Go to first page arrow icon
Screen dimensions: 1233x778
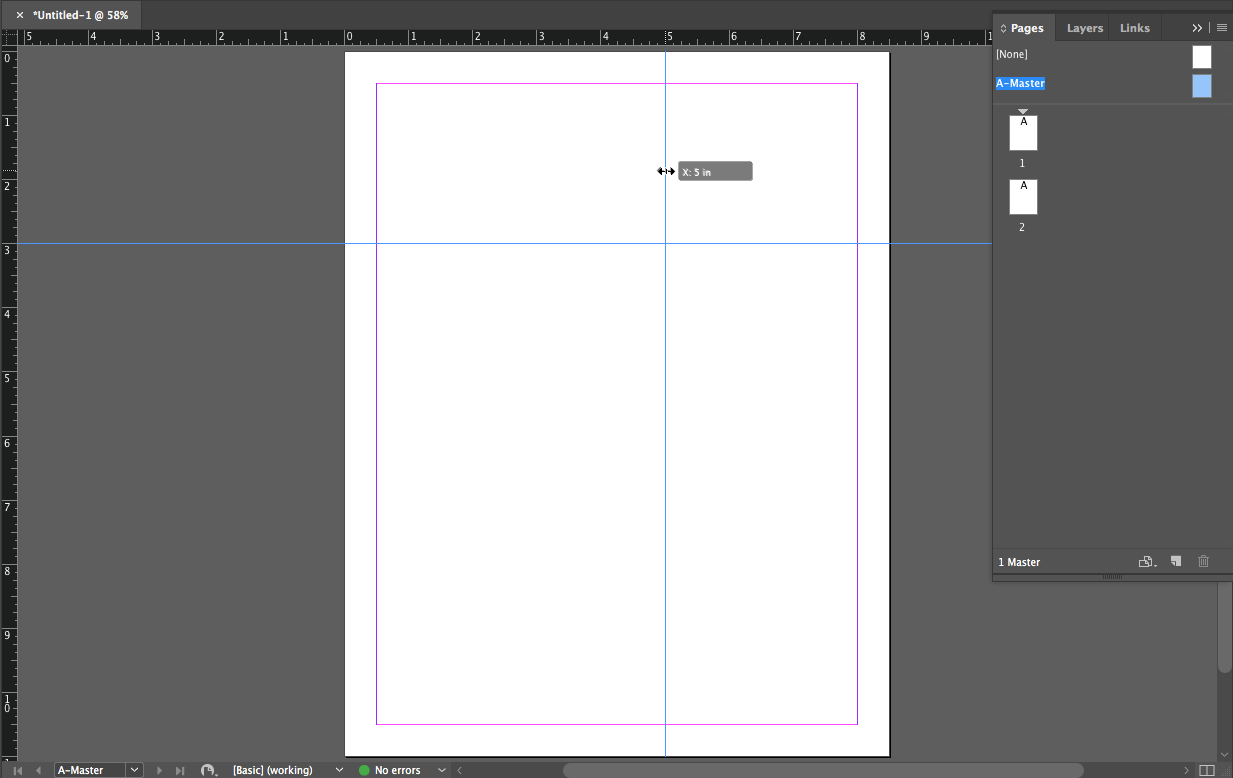pos(17,770)
